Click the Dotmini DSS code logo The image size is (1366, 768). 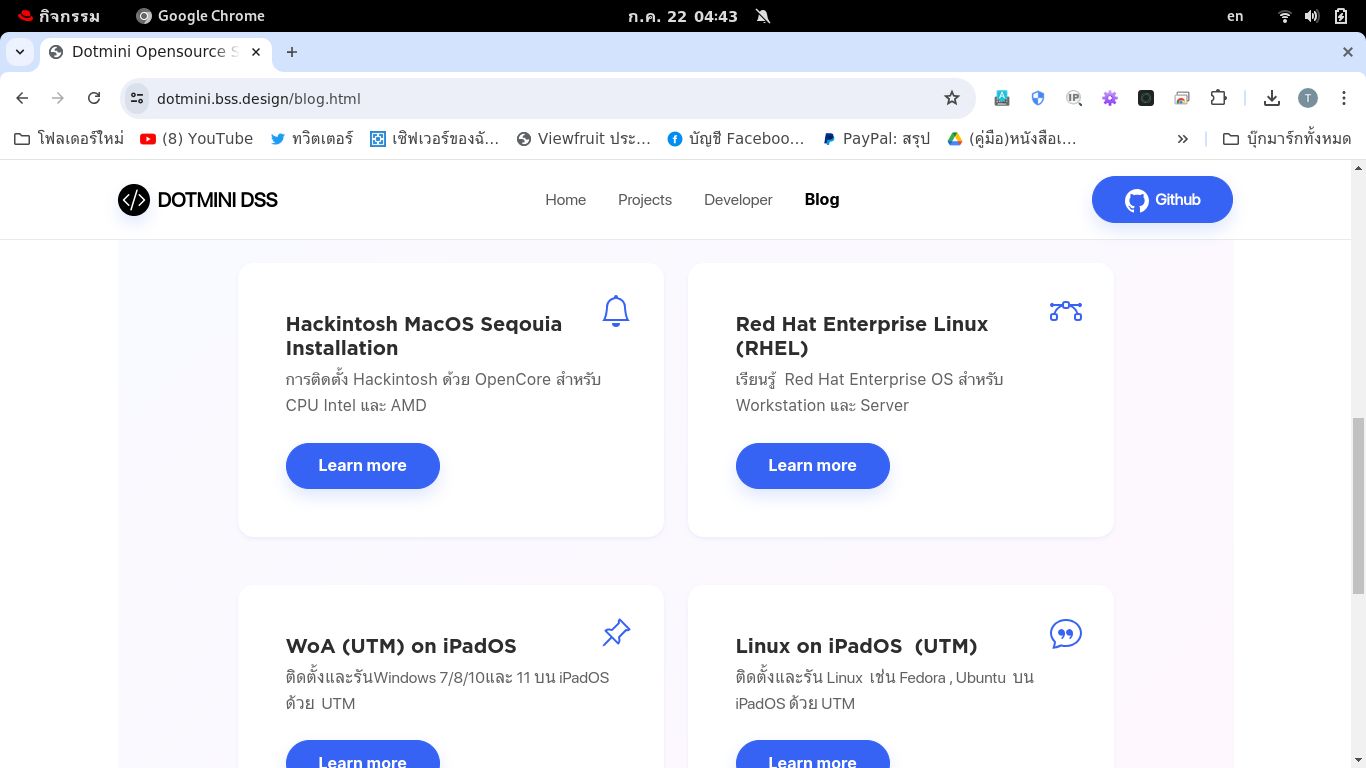(134, 200)
